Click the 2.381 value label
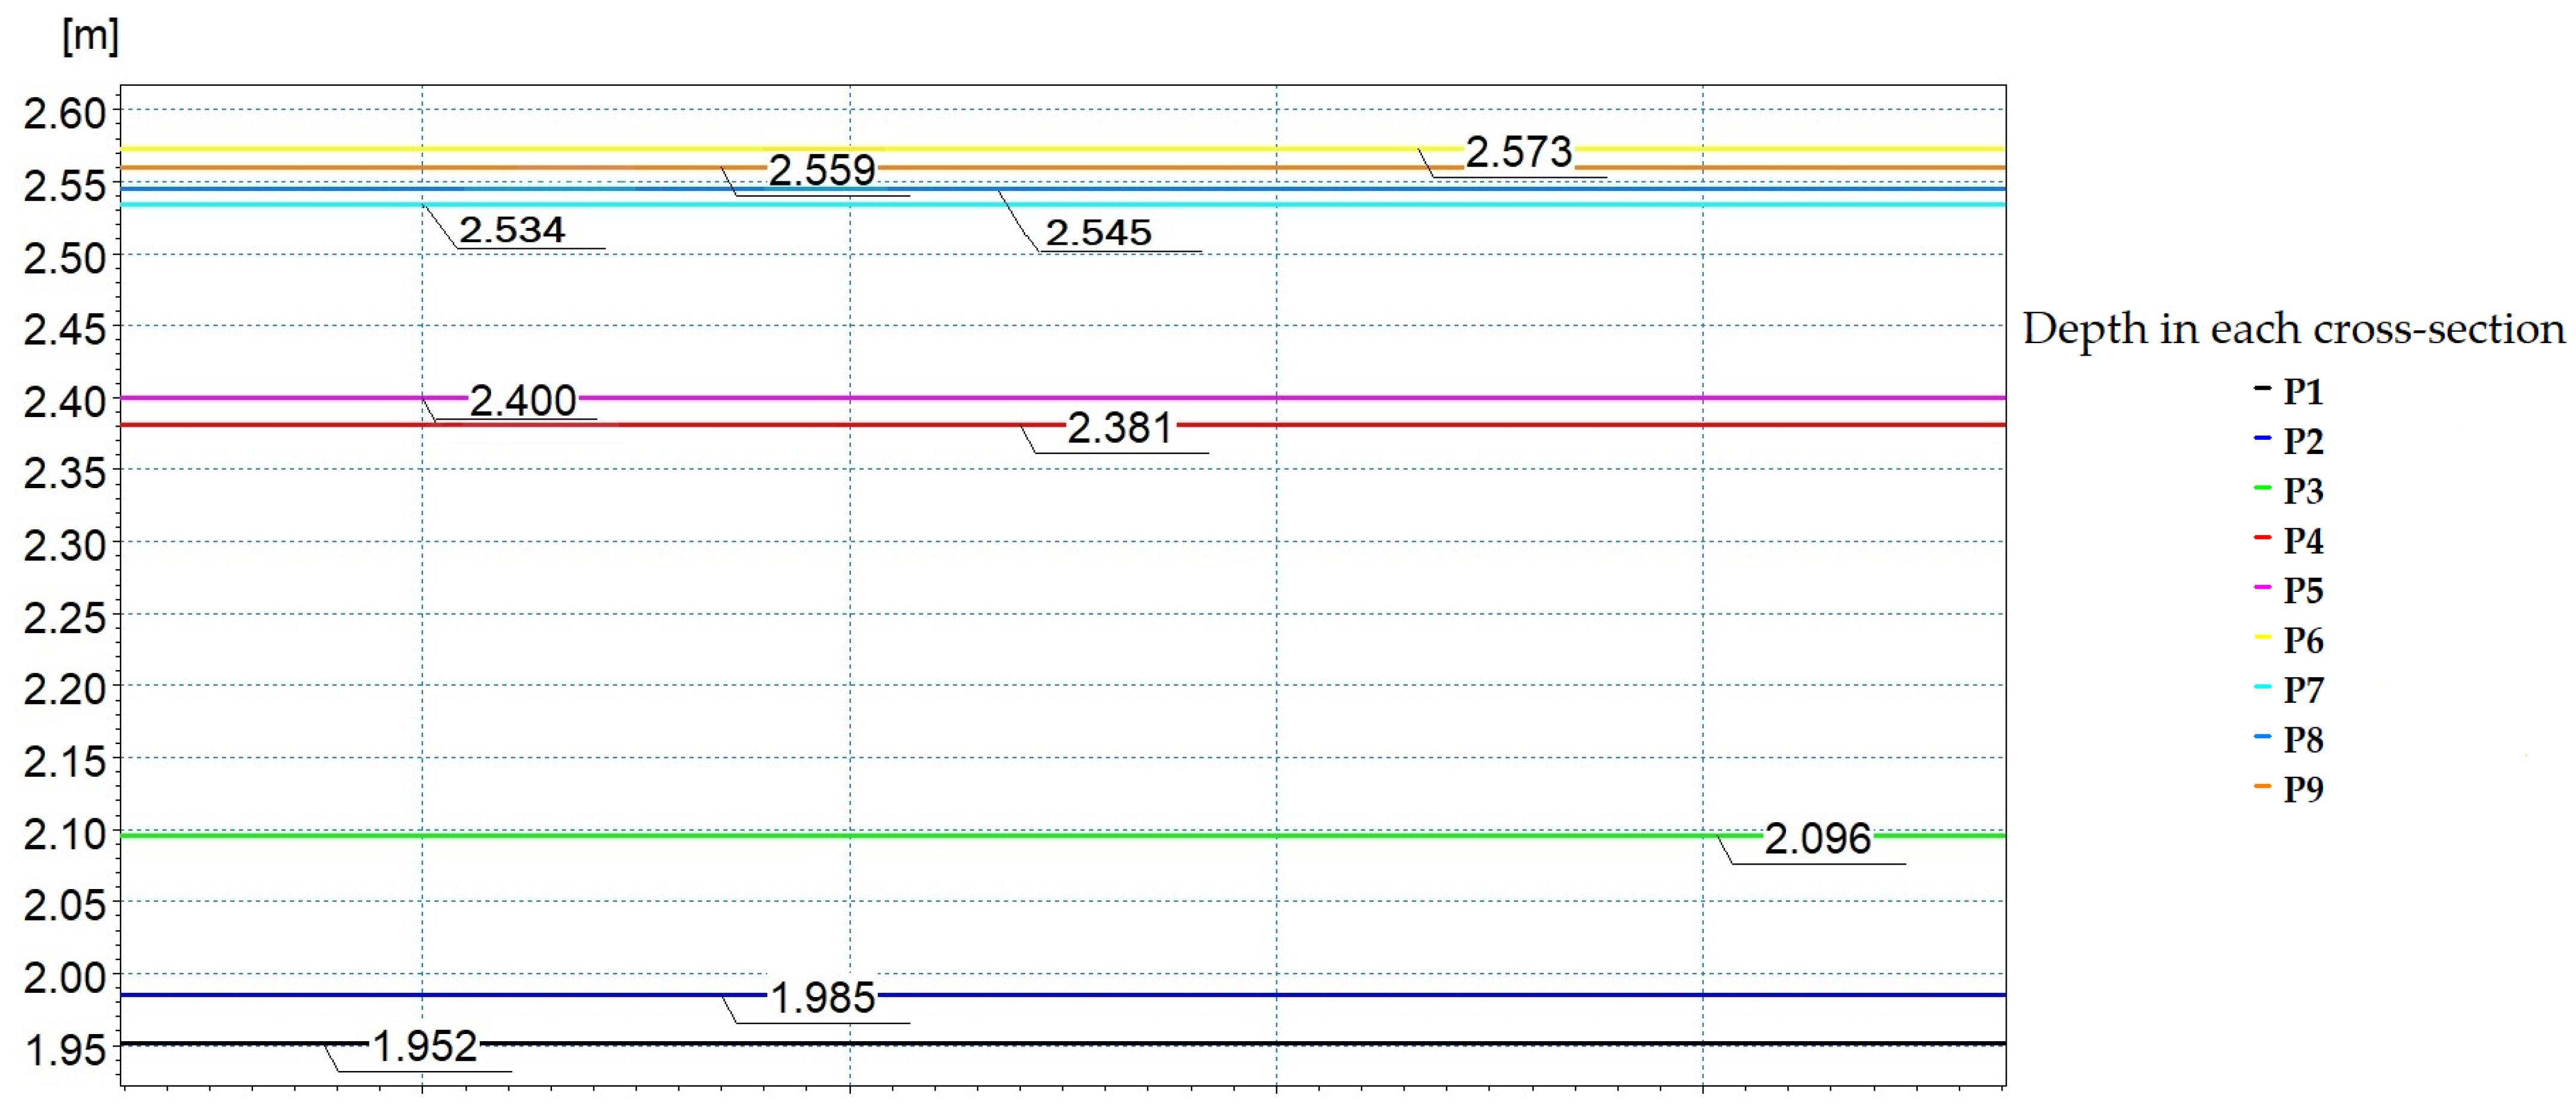The image size is (2576, 1111). tap(1119, 428)
